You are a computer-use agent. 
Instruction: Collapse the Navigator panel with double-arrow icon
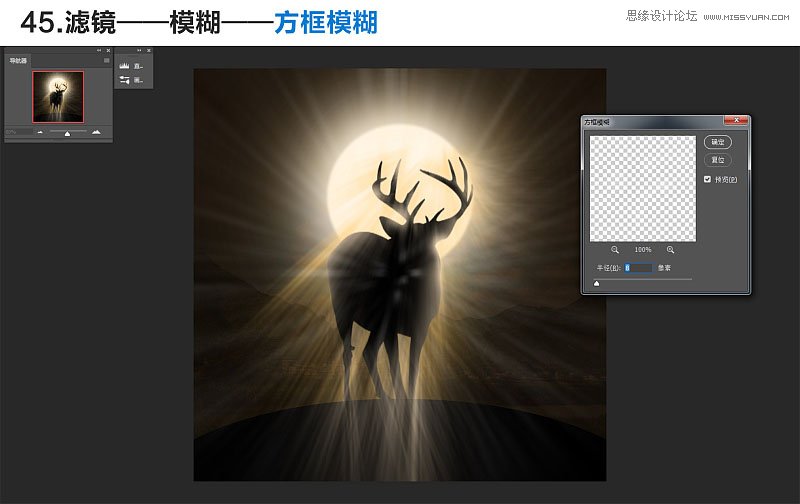[x=99, y=51]
